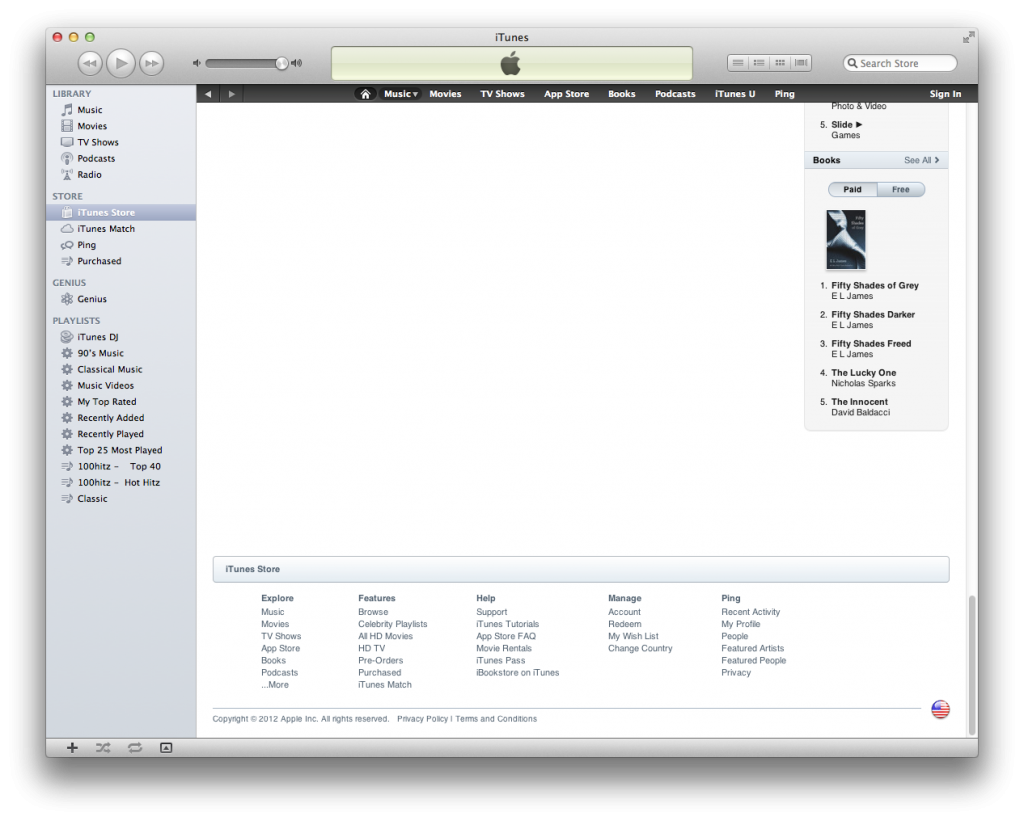The image size is (1024, 821).
Task: Switch to song list view
Action: [x=738, y=63]
